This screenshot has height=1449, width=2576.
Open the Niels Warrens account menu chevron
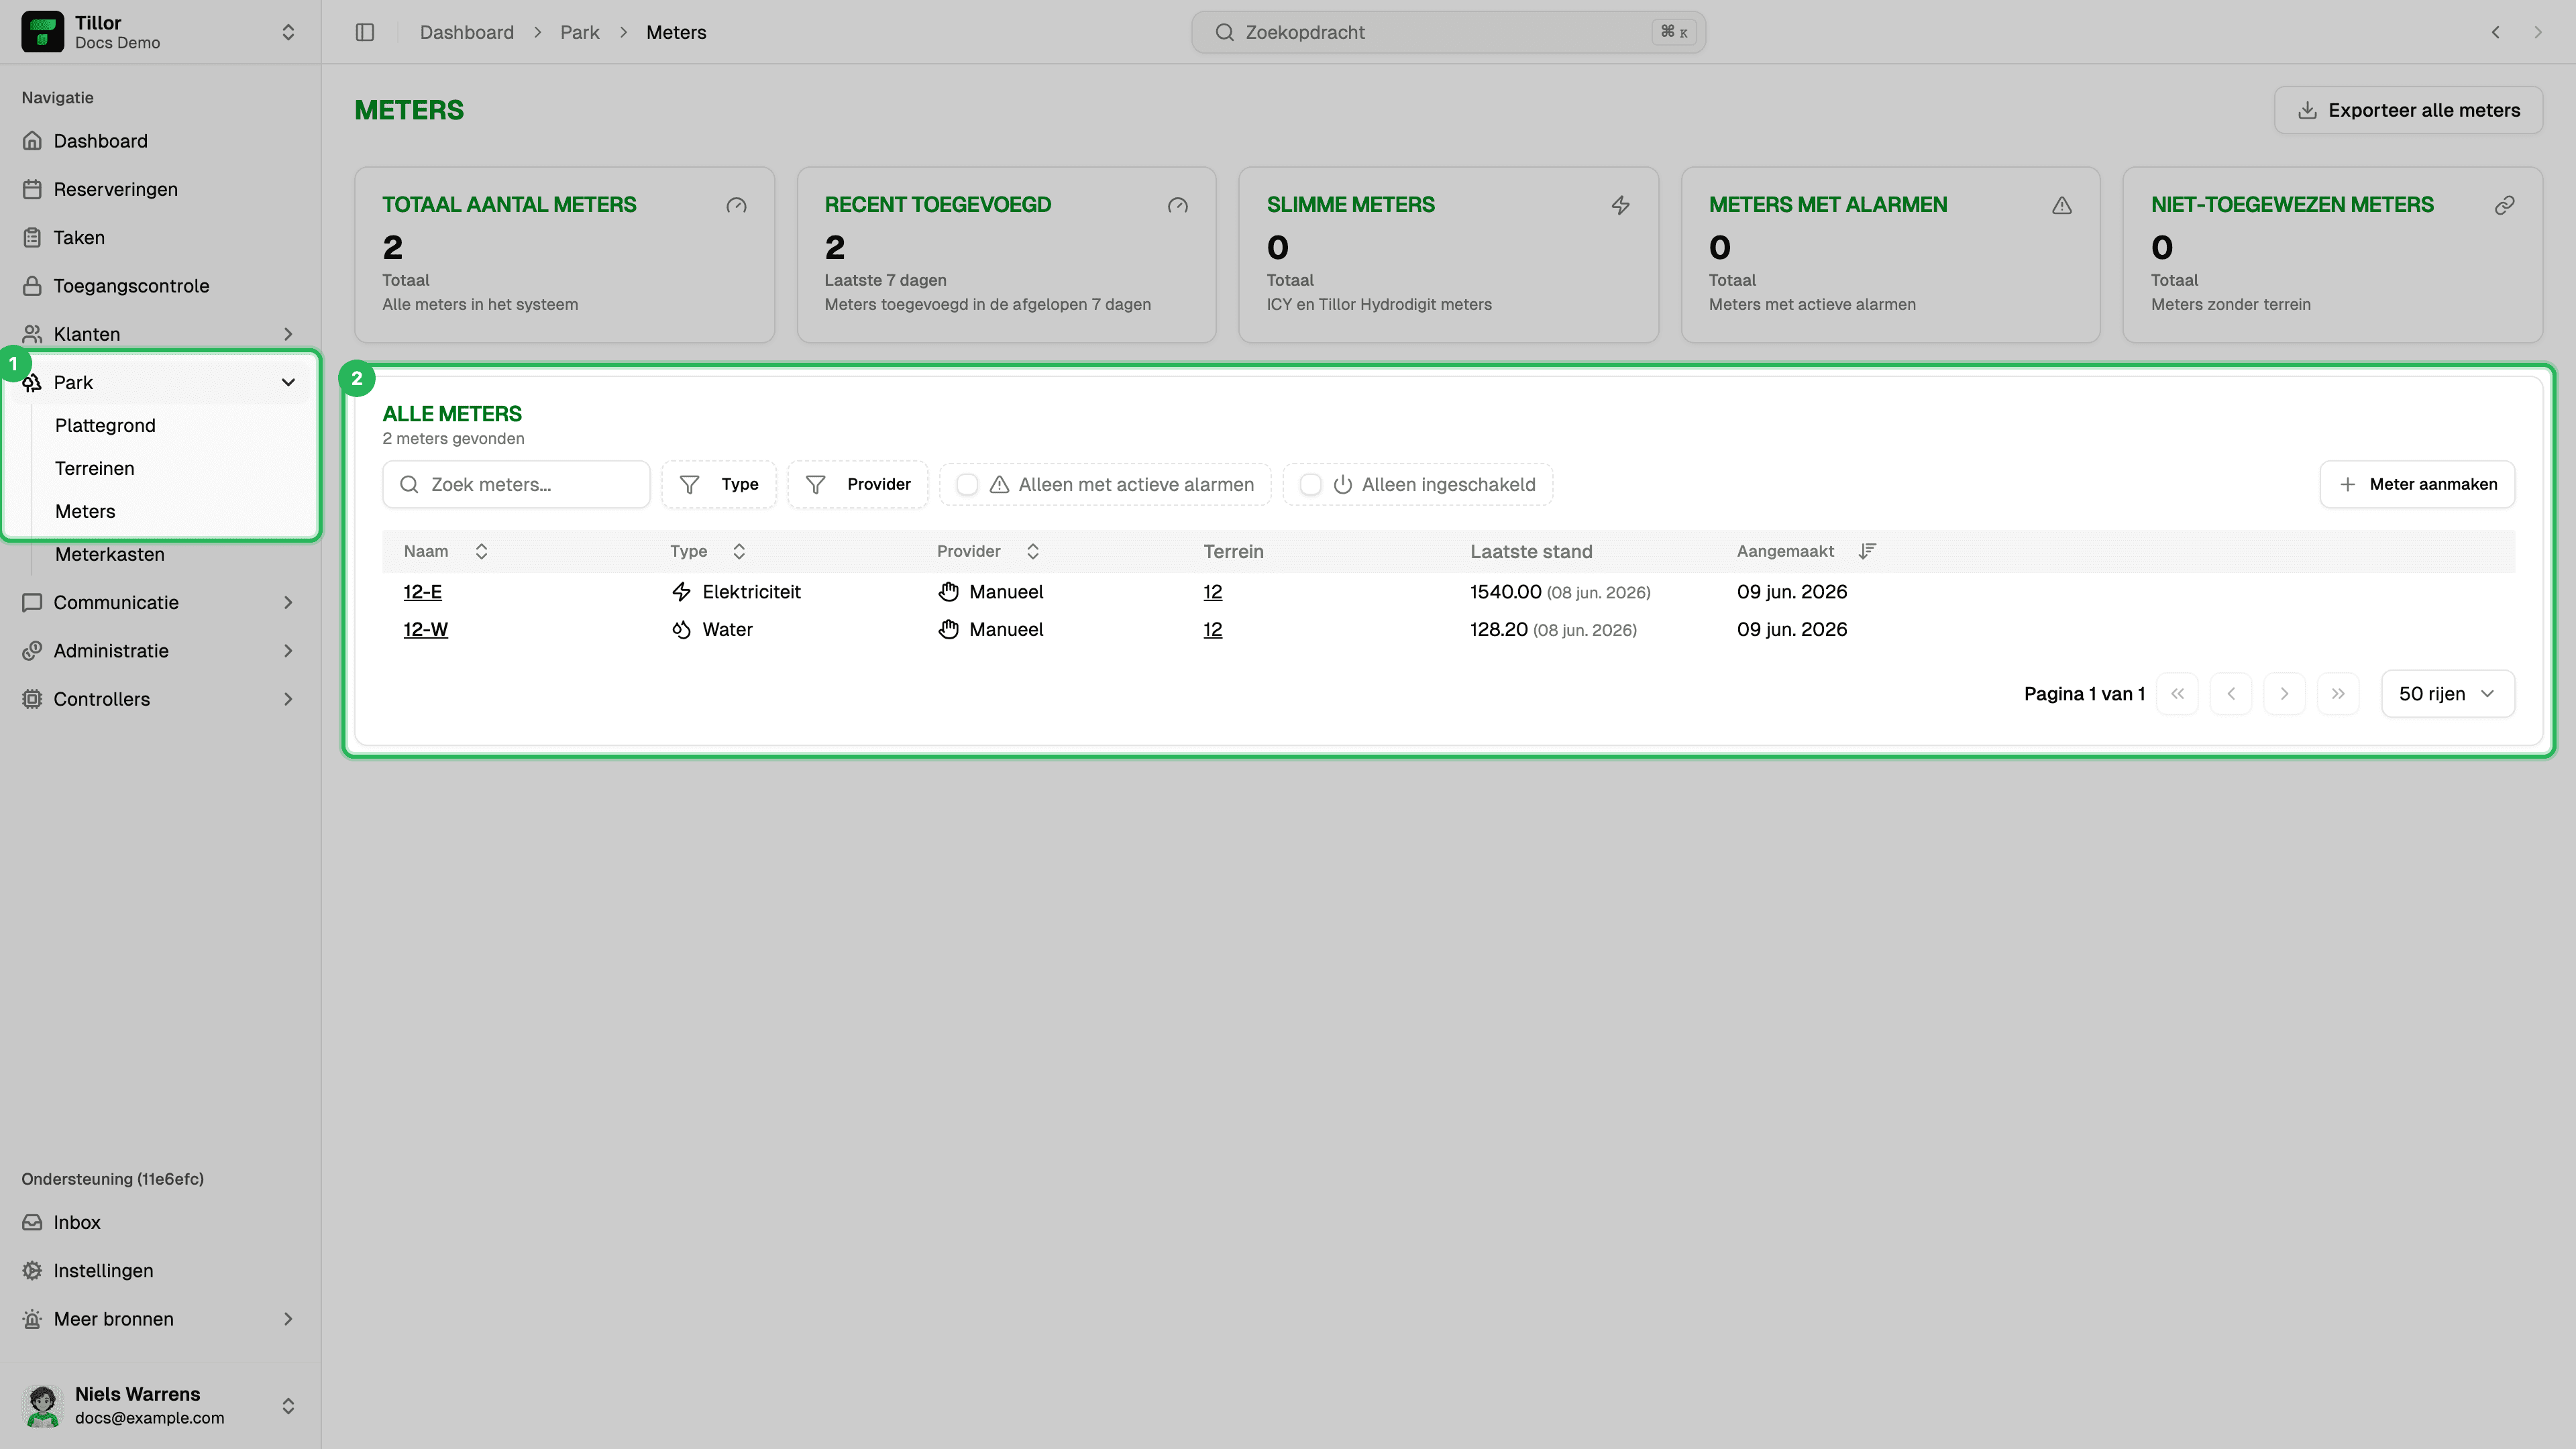(x=288, y=1406)
